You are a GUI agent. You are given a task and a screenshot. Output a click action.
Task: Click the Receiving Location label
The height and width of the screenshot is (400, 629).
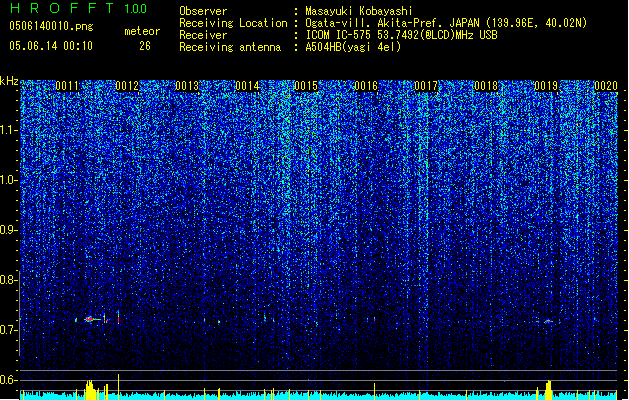233,23
